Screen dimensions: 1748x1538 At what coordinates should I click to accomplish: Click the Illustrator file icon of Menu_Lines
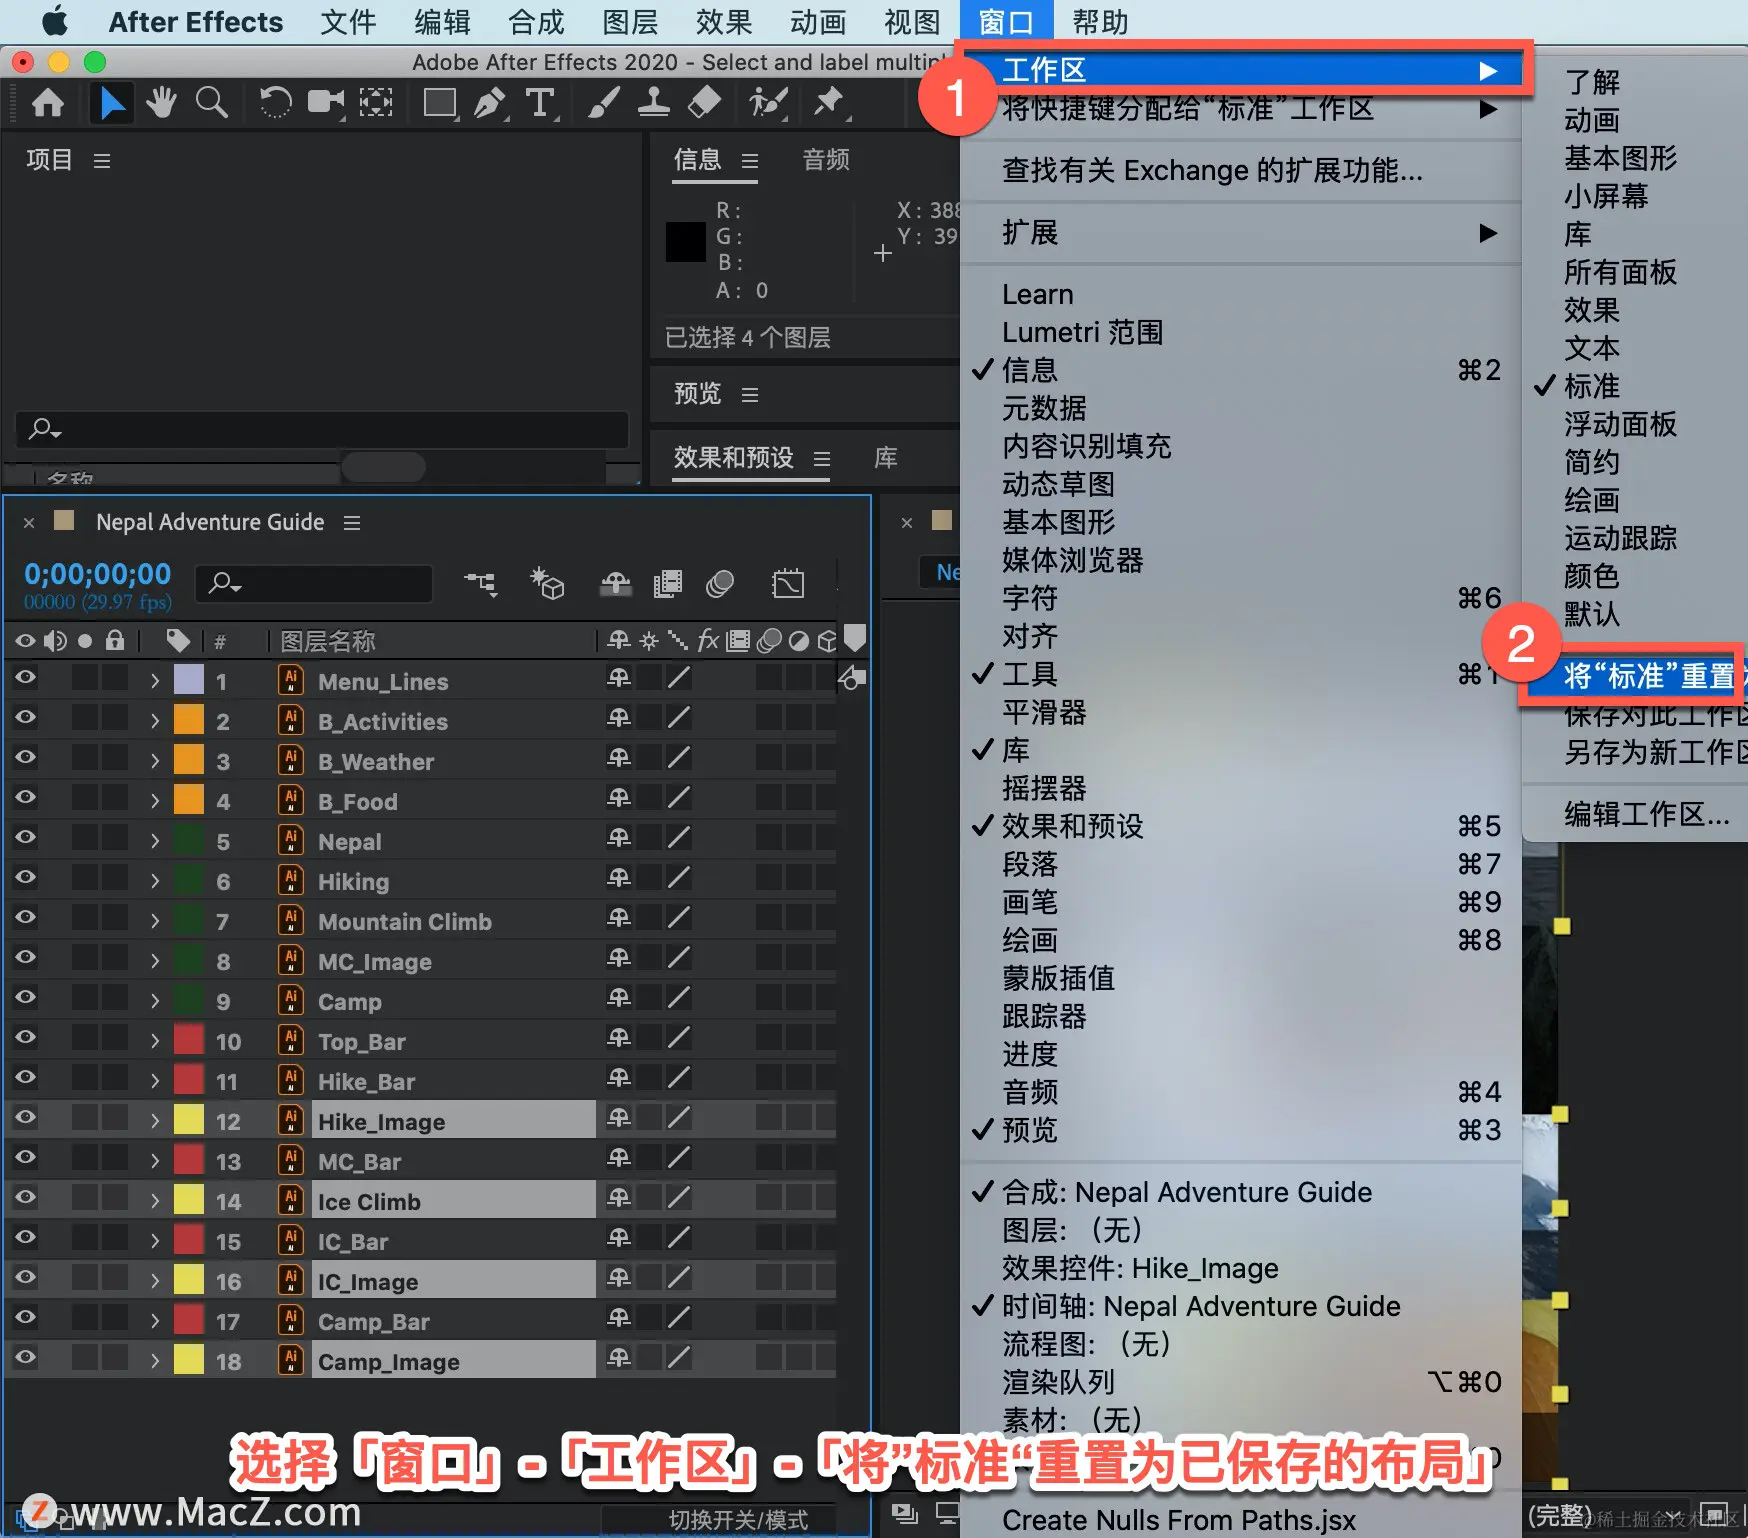tap(291, 680)
